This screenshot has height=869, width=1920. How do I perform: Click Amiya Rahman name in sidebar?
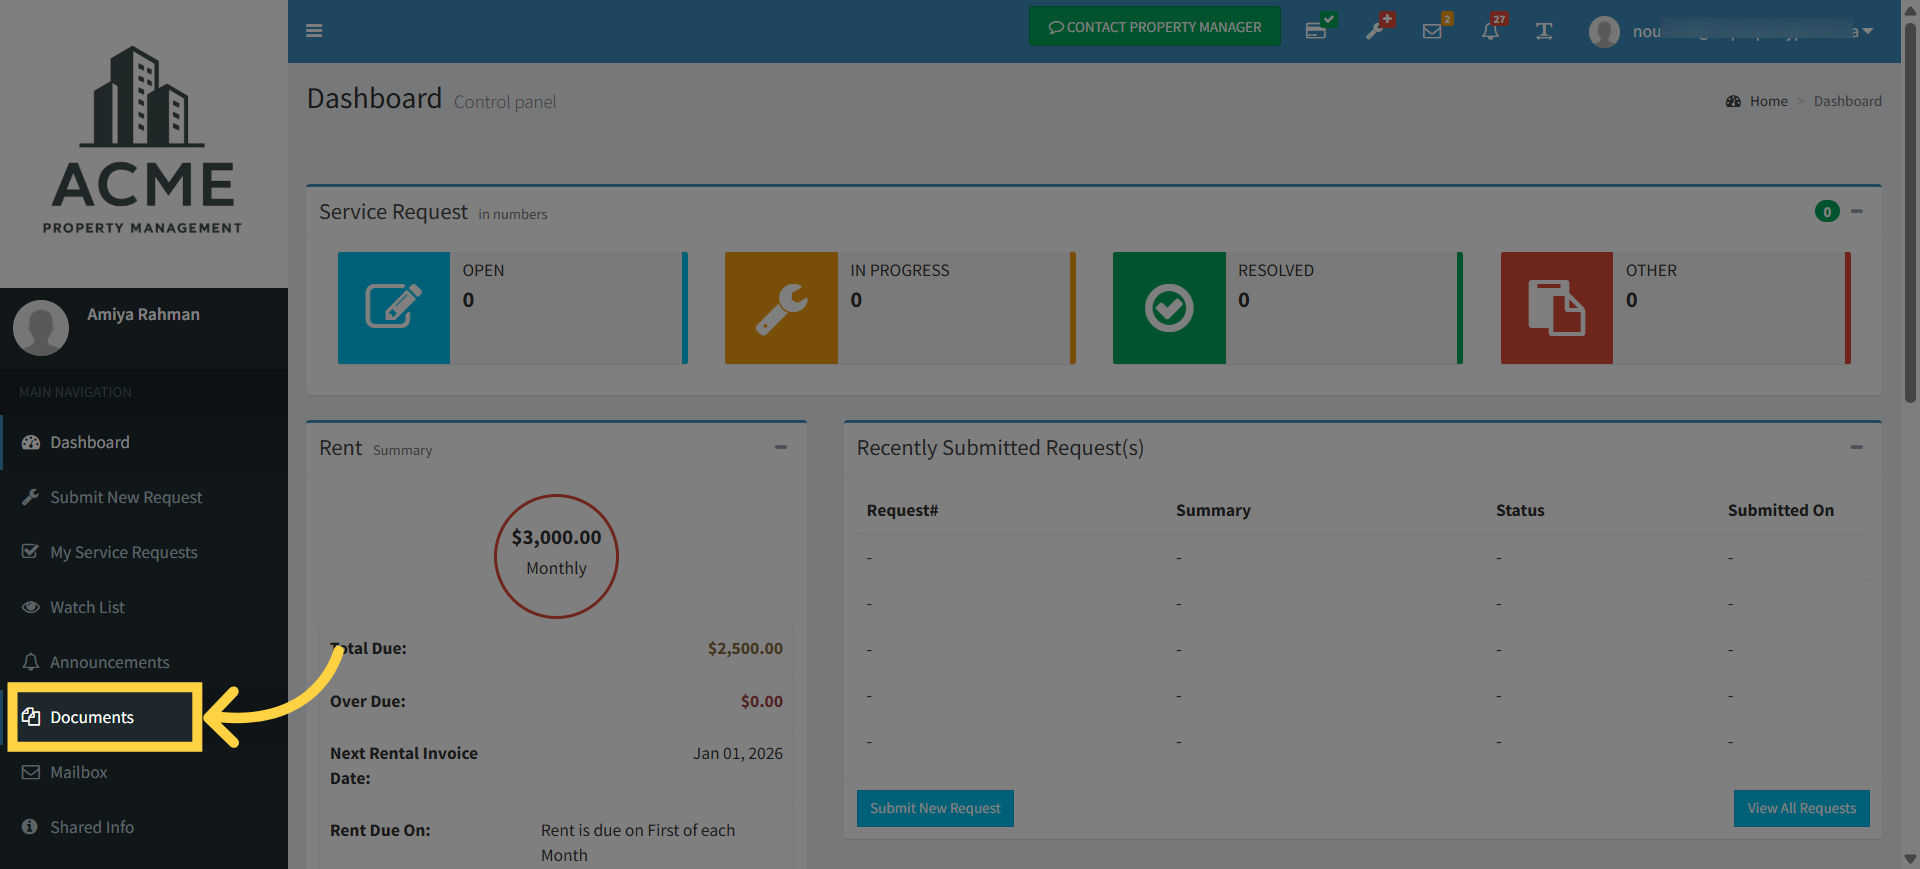[143, 314]
